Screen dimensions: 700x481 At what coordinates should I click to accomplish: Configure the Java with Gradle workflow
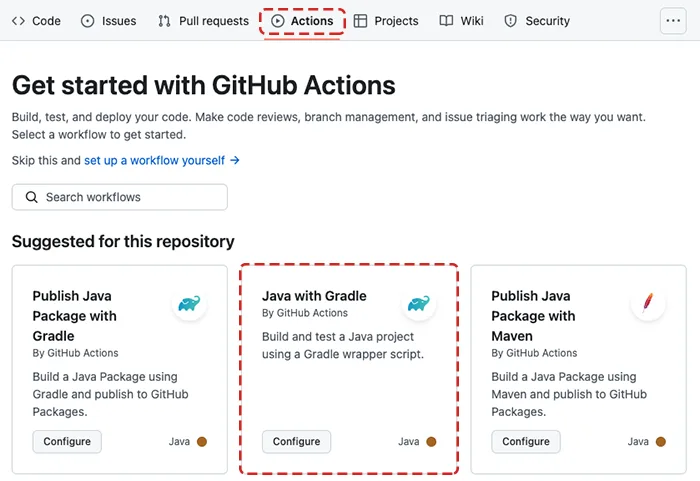296,442
